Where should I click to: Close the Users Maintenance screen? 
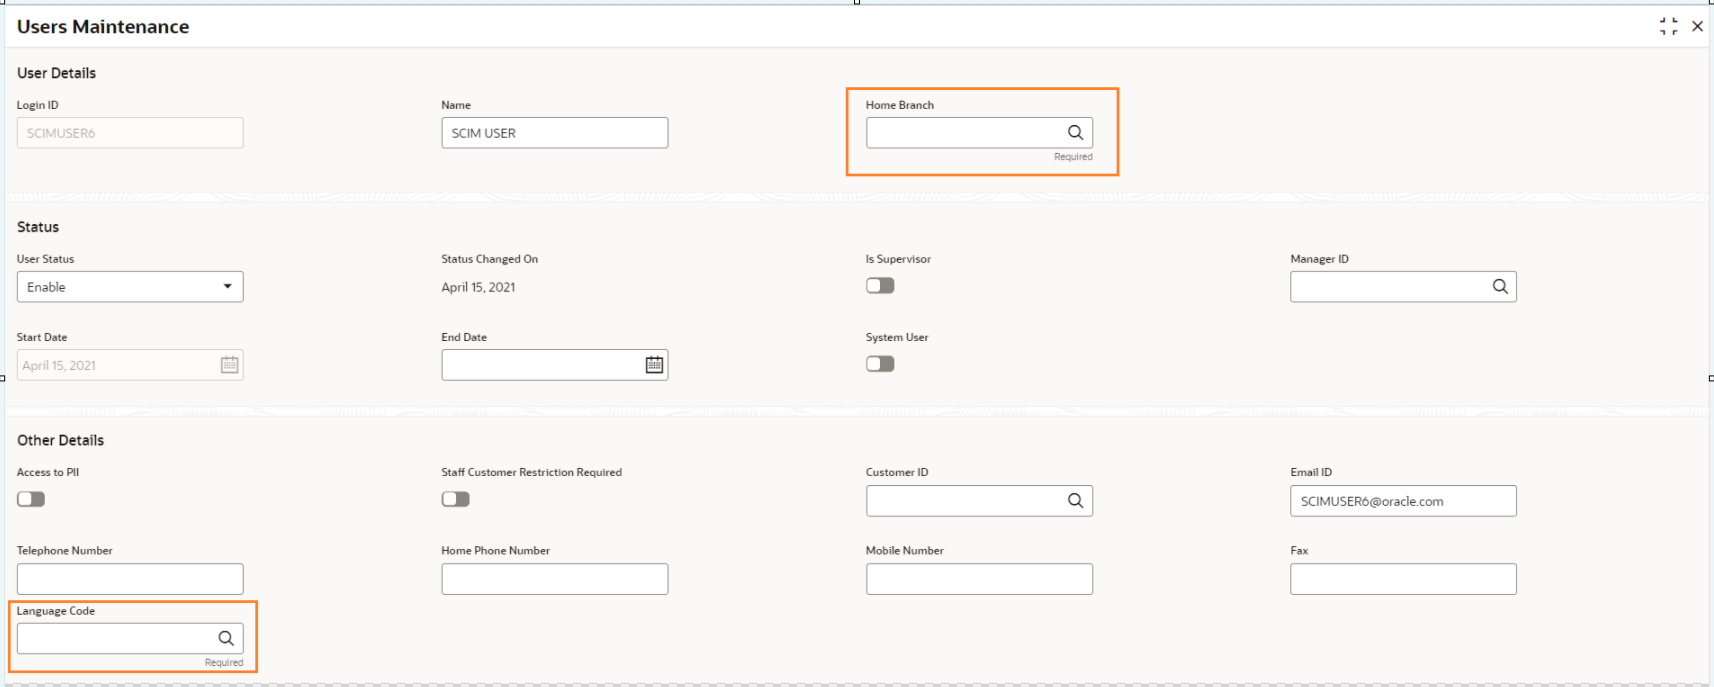pyautogui.click(x=1697, y=27)
